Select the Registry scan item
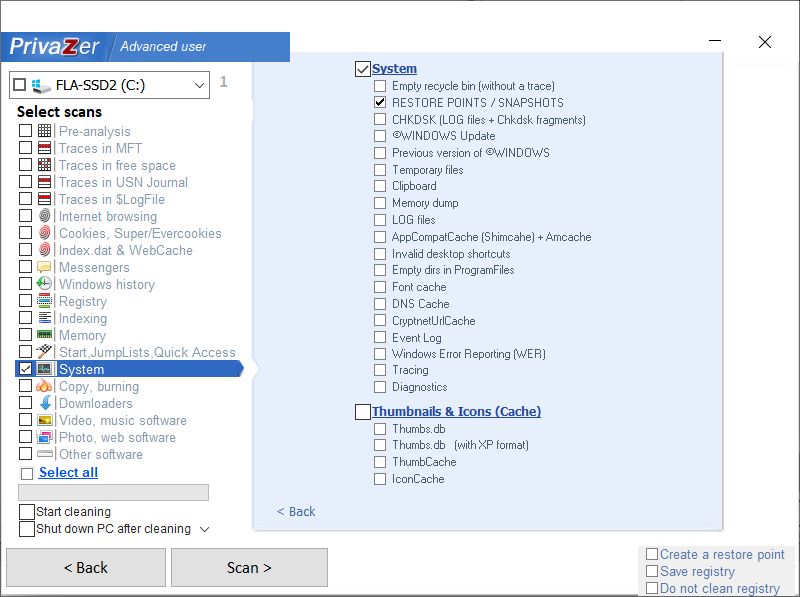The height and width of the screenshot is (597, 800). (x=82, y=301)
